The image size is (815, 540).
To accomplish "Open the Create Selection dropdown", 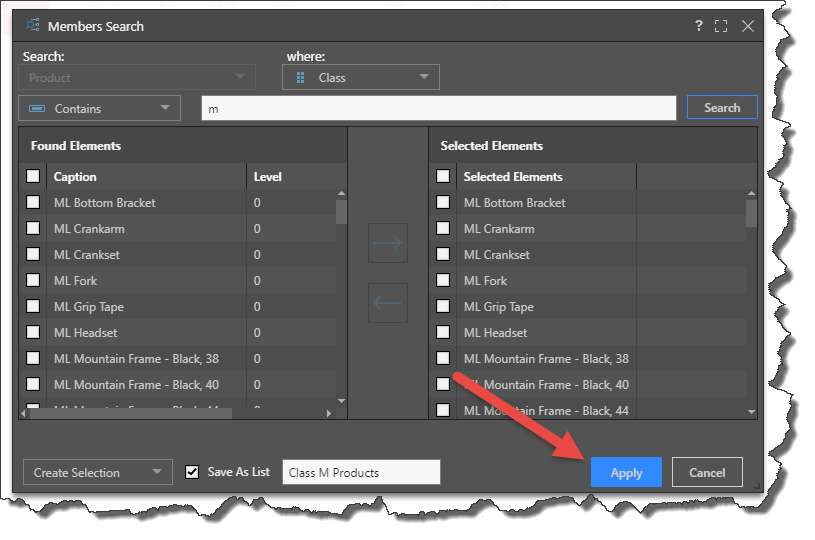I will point(97,473).
